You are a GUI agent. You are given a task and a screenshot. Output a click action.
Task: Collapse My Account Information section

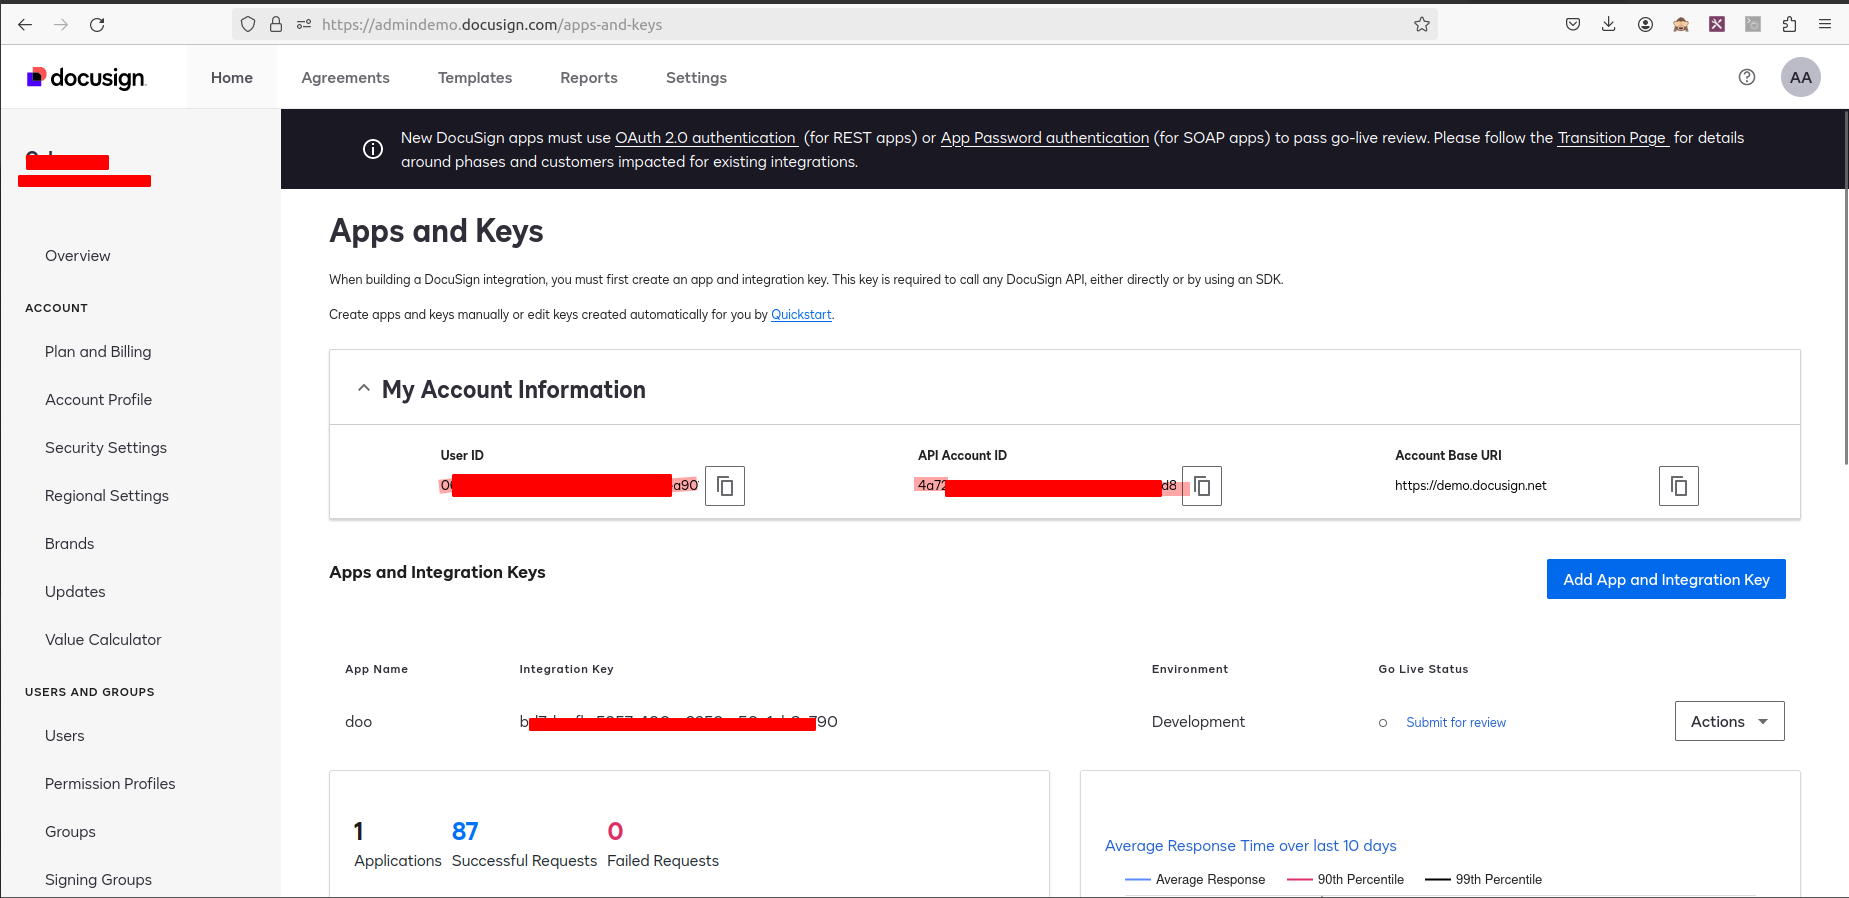[x=364, y=388]
